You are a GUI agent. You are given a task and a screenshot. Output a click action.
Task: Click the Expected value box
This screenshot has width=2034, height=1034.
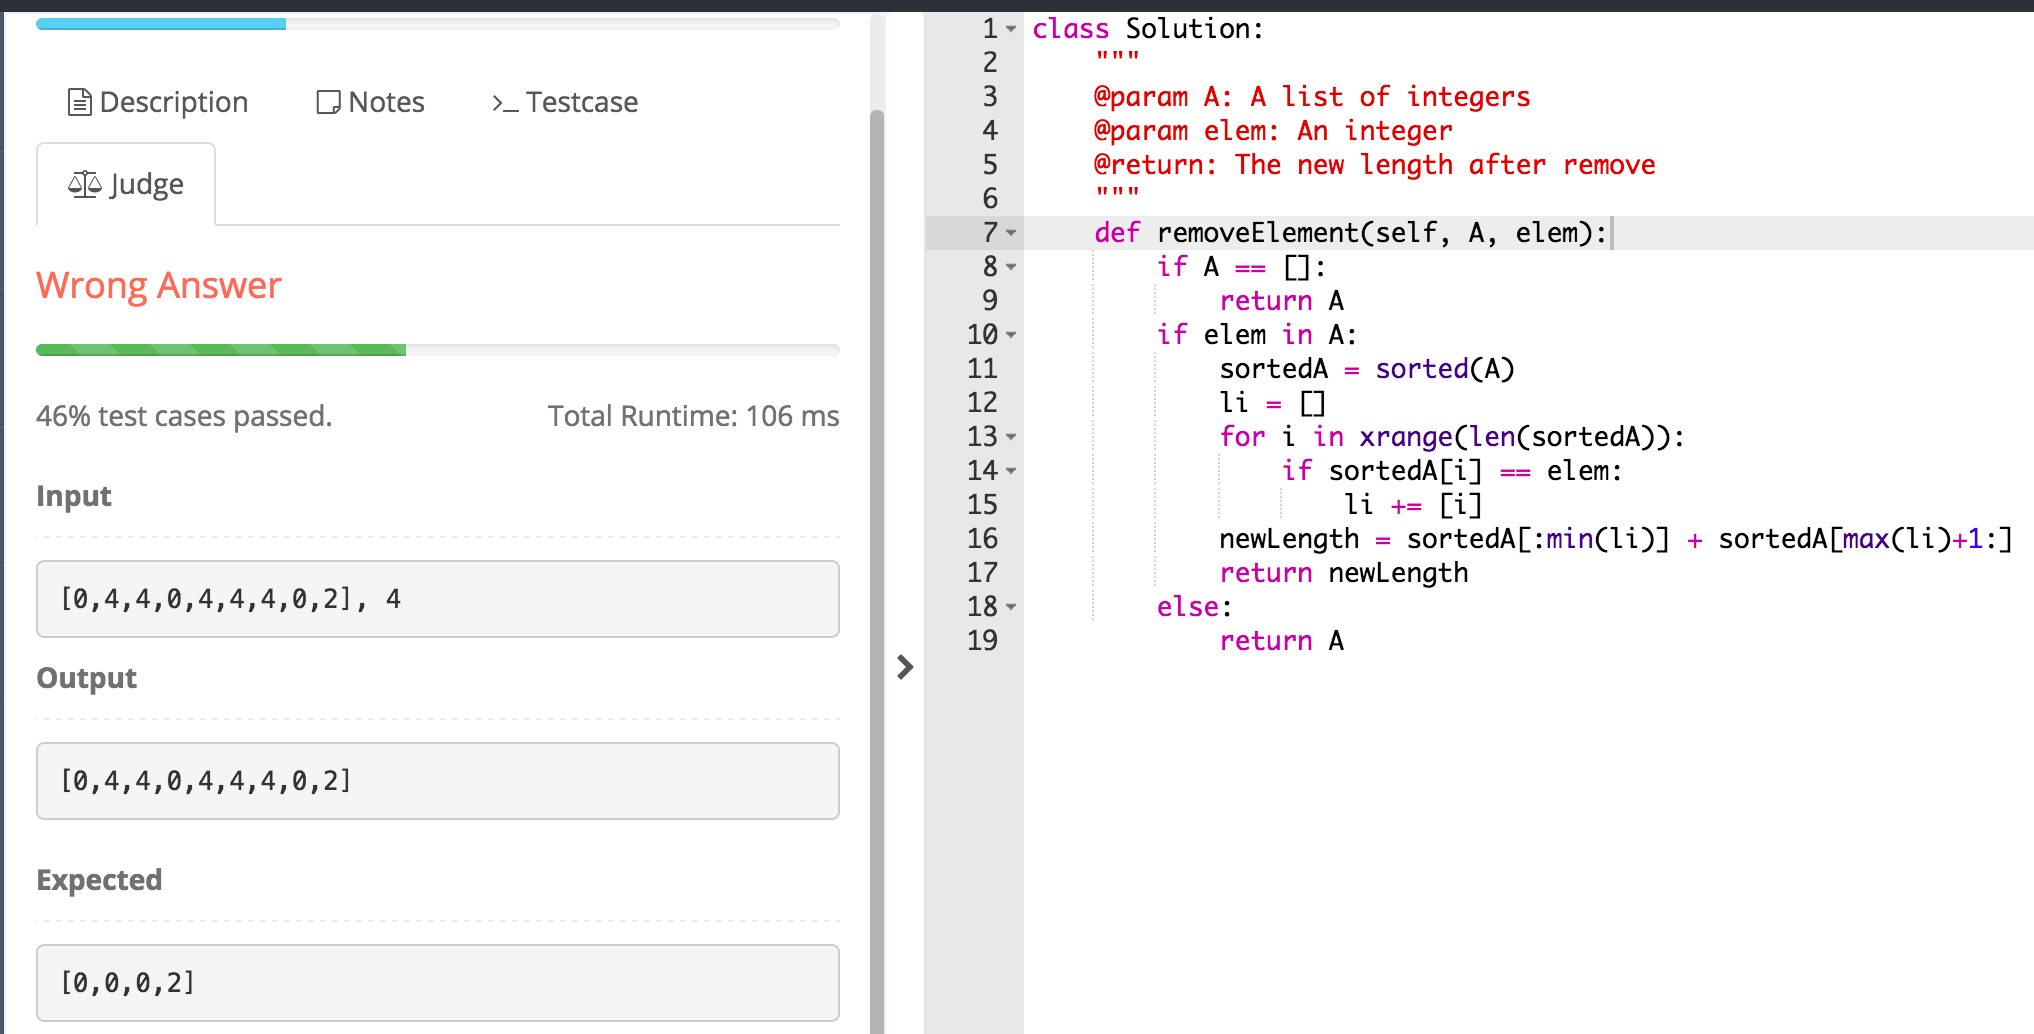(x=438, y=983)
